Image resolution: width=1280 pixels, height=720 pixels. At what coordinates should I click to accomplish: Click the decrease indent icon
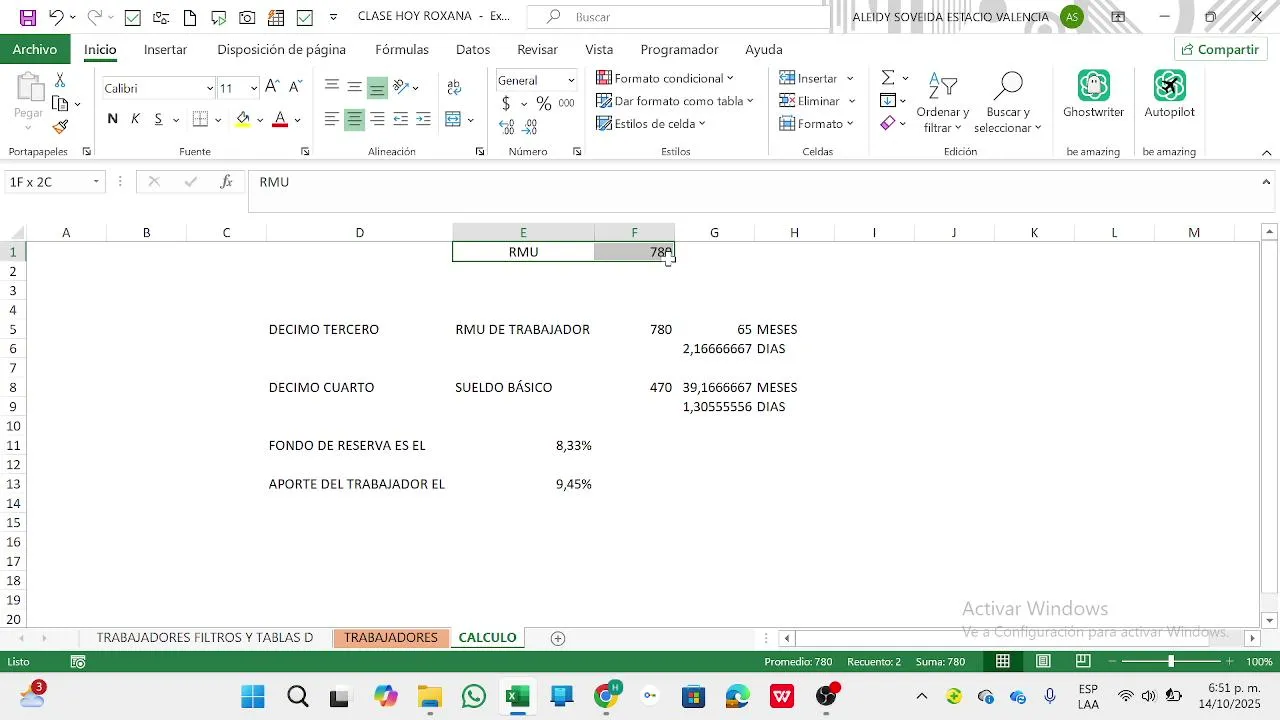coord(400,119)
